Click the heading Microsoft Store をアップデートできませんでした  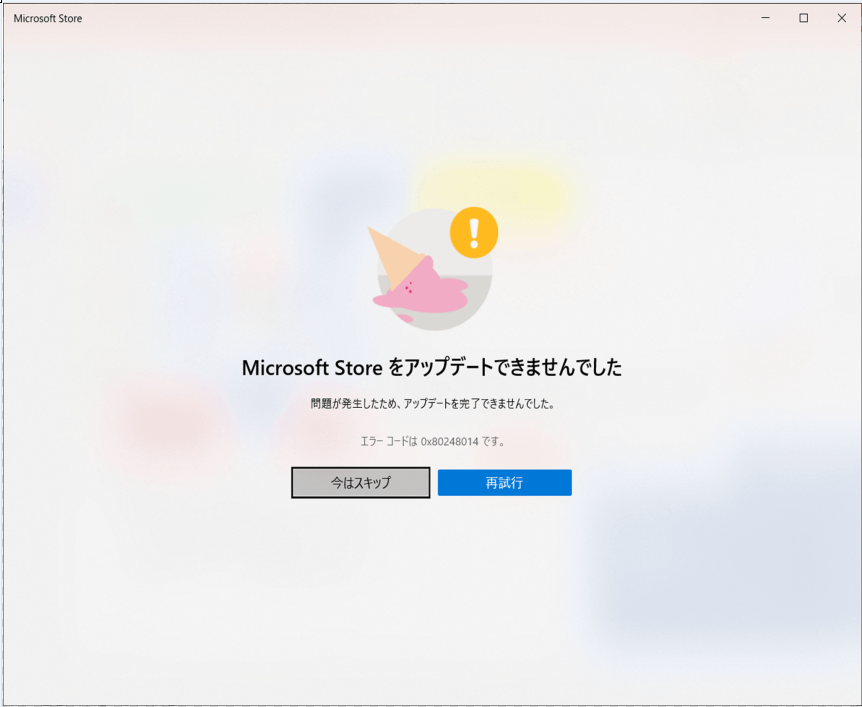click(x=432, y=368)
